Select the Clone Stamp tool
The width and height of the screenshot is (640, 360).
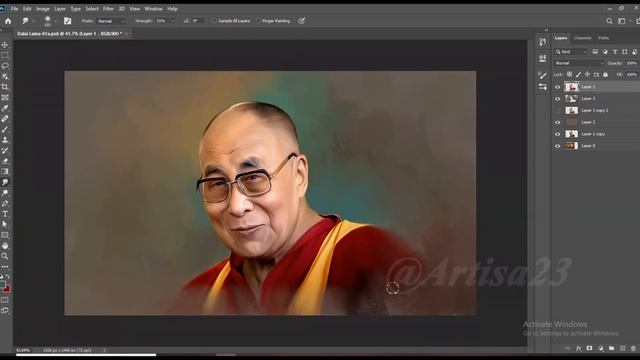pos(5,140)
